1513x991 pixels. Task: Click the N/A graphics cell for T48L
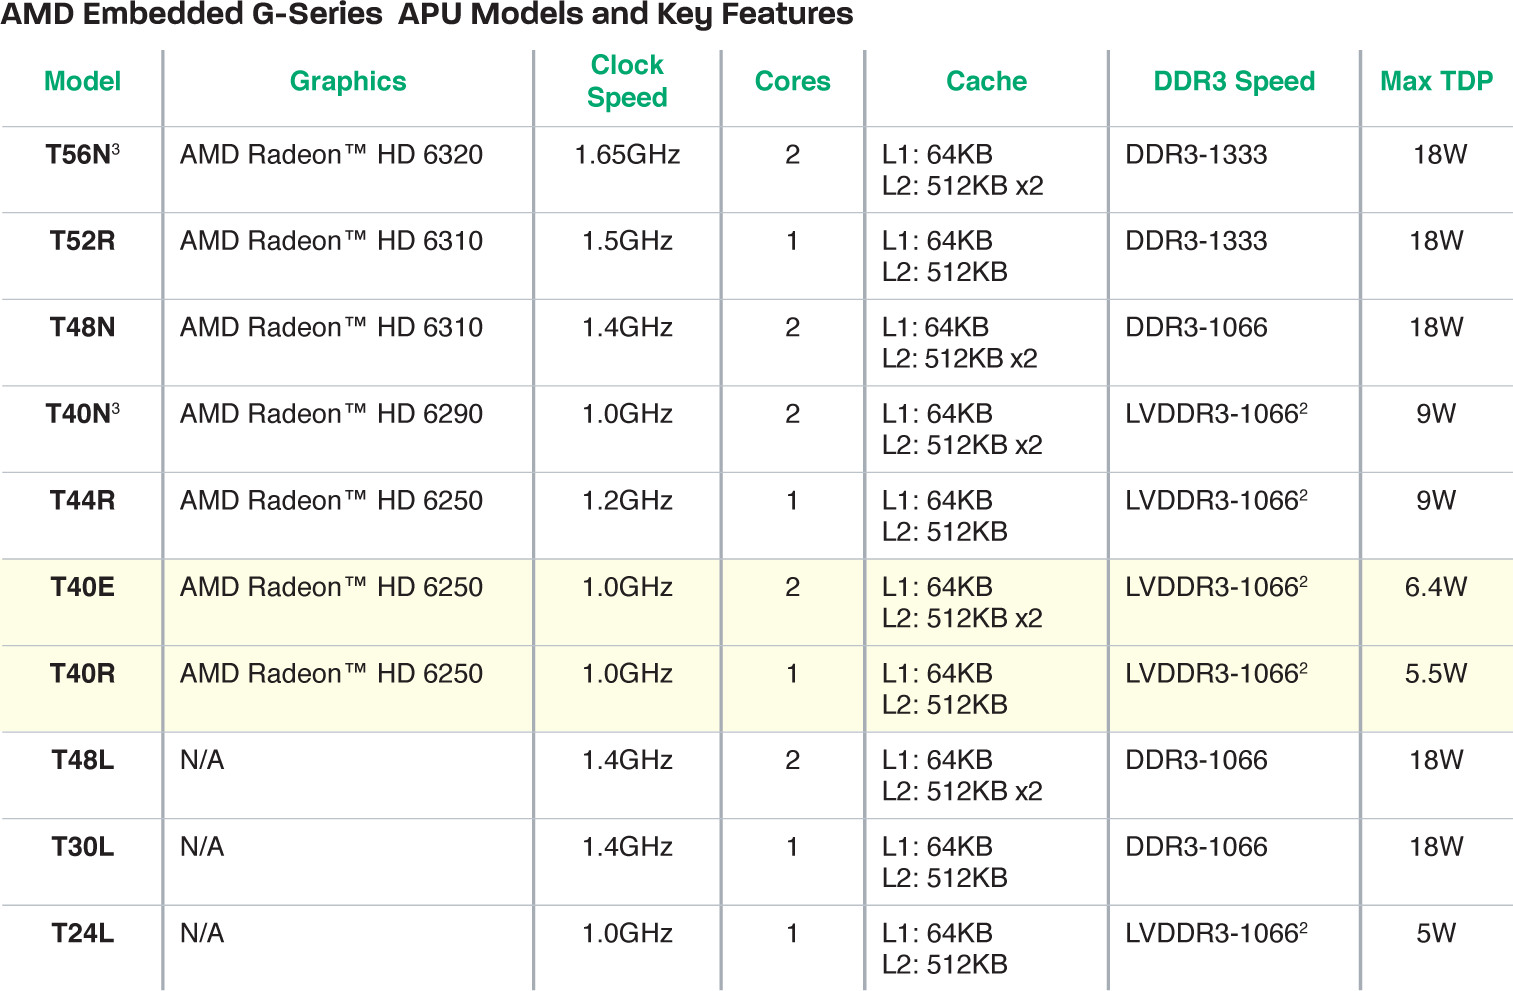pyautogui.click(x=202, y=760)
